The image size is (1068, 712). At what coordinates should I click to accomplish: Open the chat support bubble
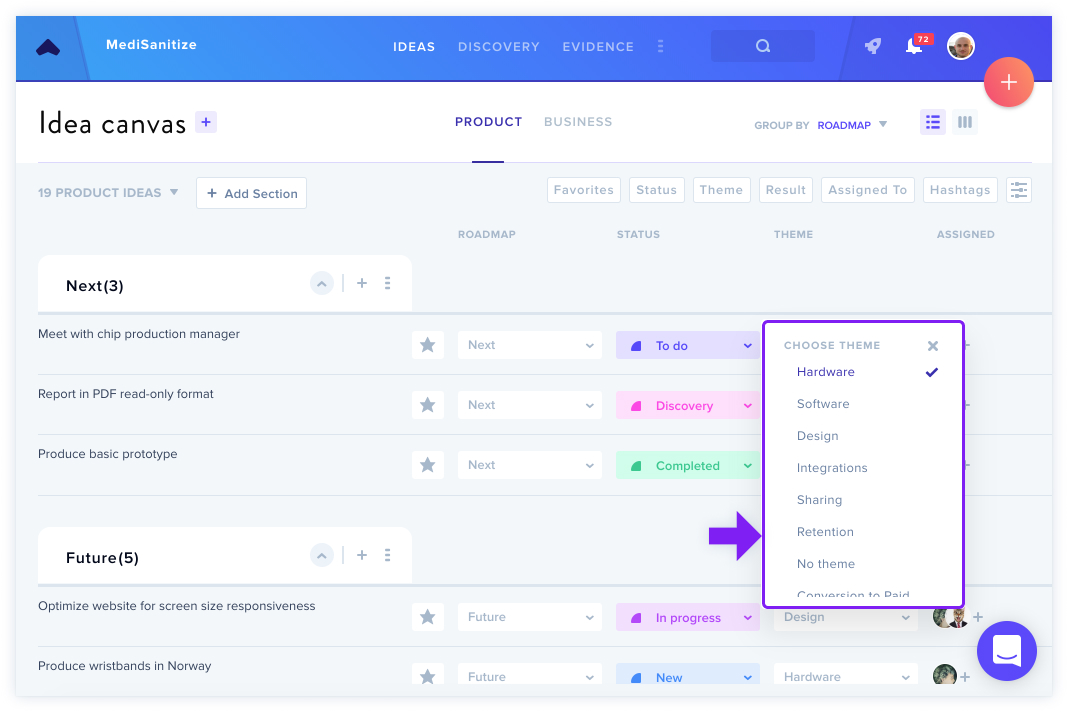(x=1007, y=651)
